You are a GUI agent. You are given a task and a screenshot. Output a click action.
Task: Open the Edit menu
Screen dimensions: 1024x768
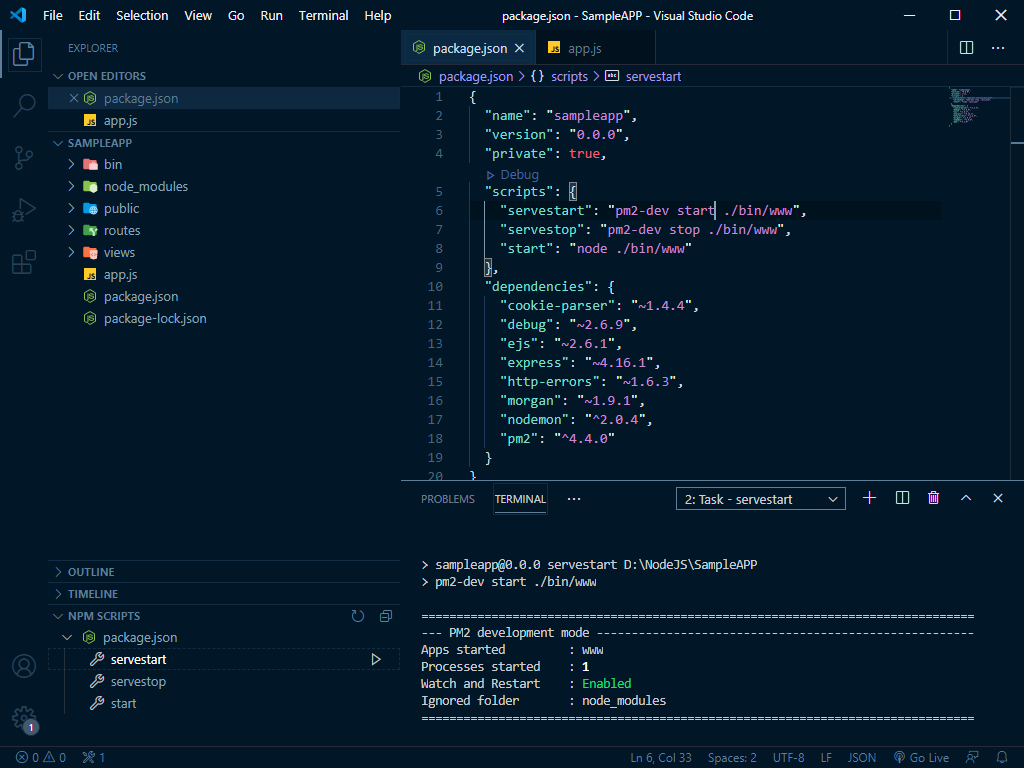89,15
